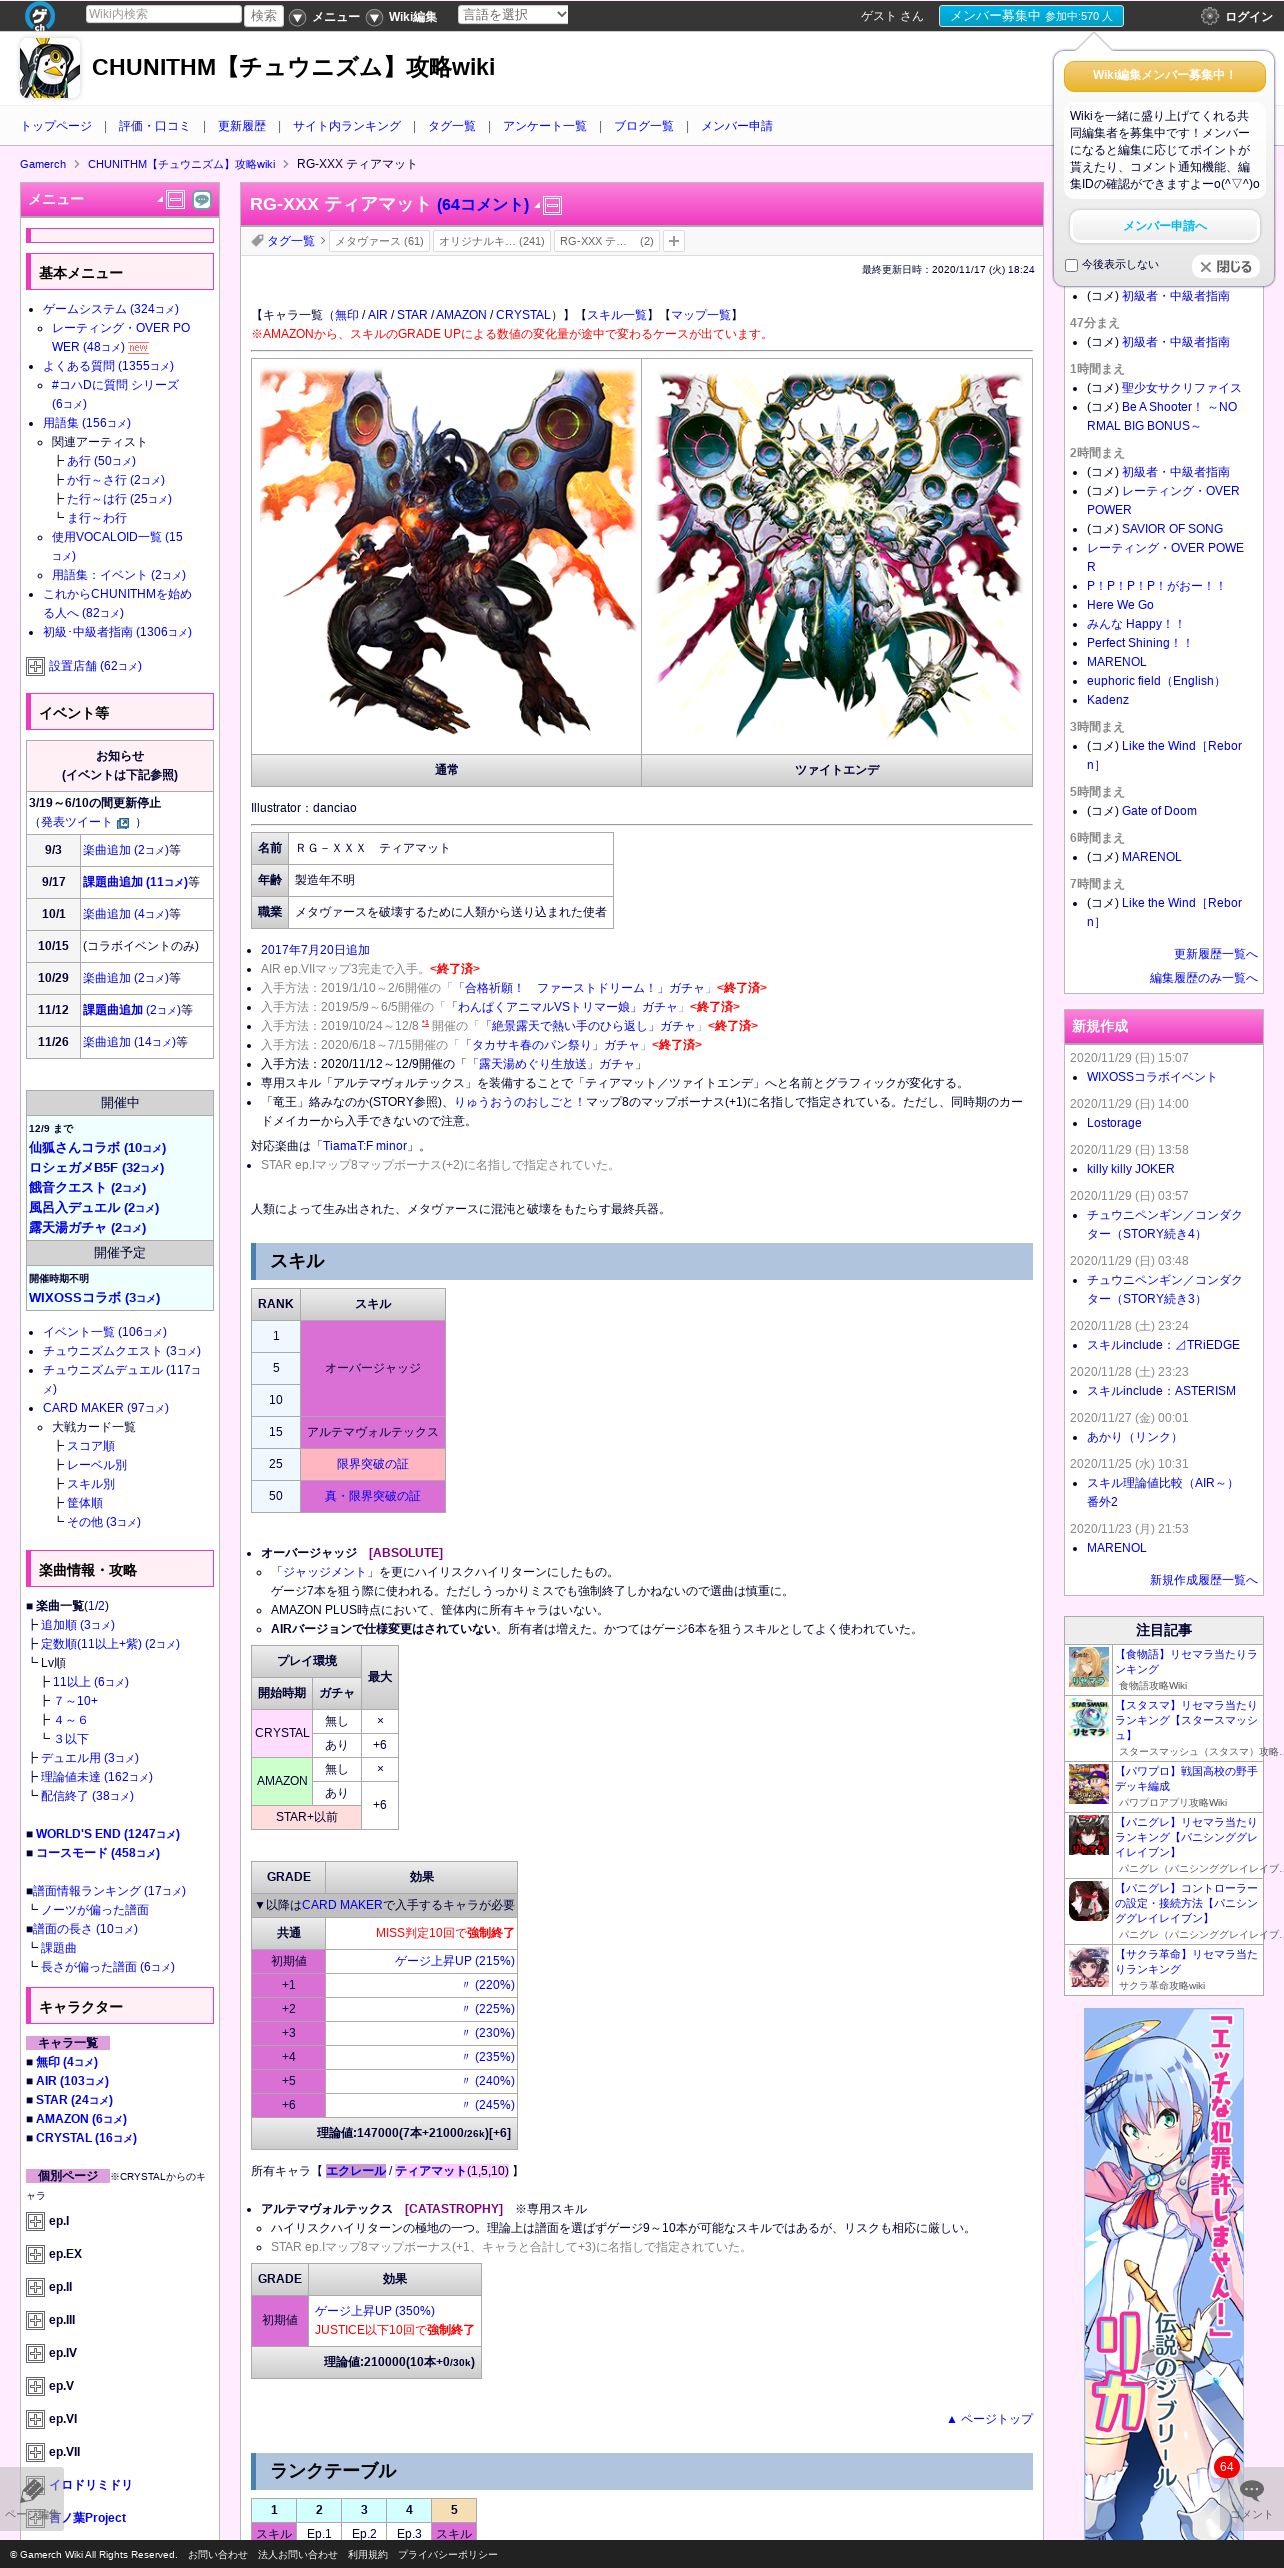1284x2568 pixels.
Task: Click the CHUNITHM penguin wiki logo
Action: pos(49,68)
